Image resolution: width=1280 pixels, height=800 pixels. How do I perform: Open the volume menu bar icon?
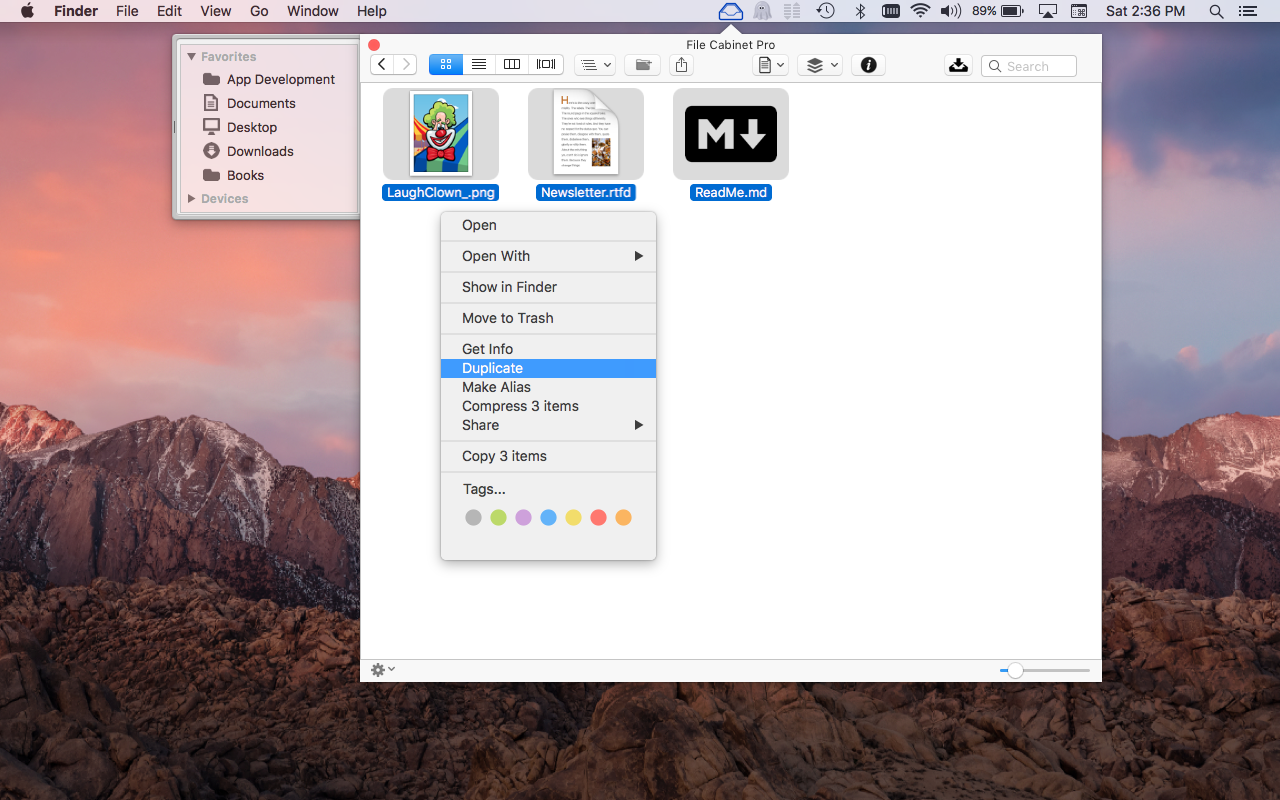[x=951, y=11]
